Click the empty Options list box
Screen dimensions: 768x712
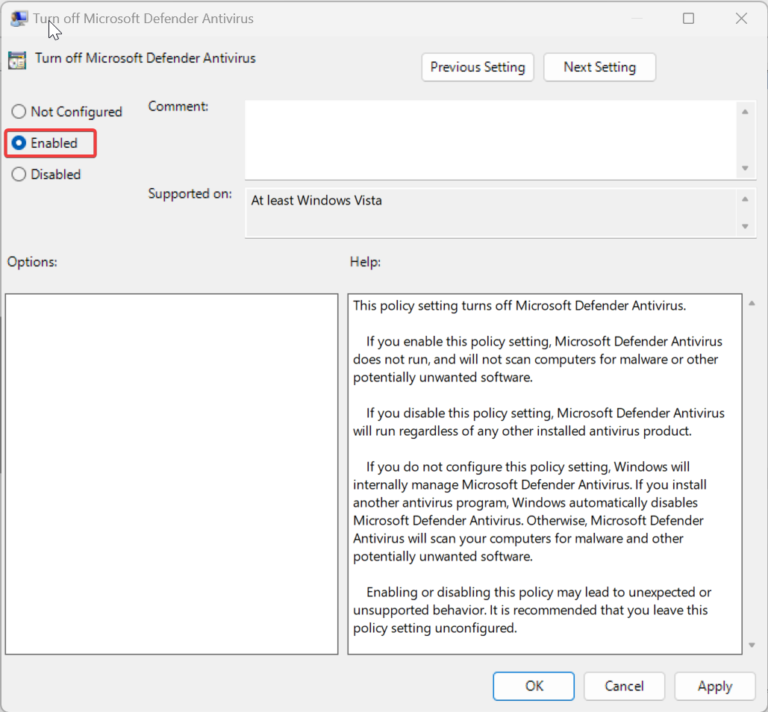tap(171, 474)
